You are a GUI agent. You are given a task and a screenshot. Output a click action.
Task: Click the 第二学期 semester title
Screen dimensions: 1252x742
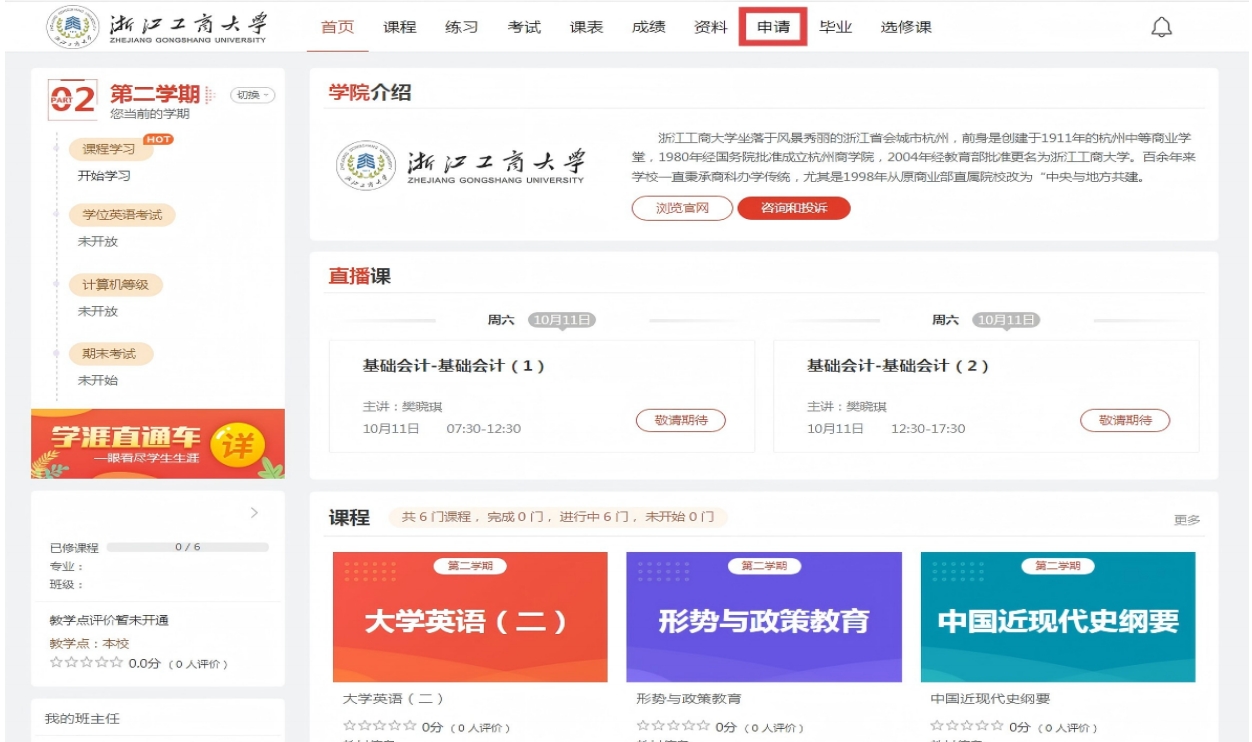[155, 94]
